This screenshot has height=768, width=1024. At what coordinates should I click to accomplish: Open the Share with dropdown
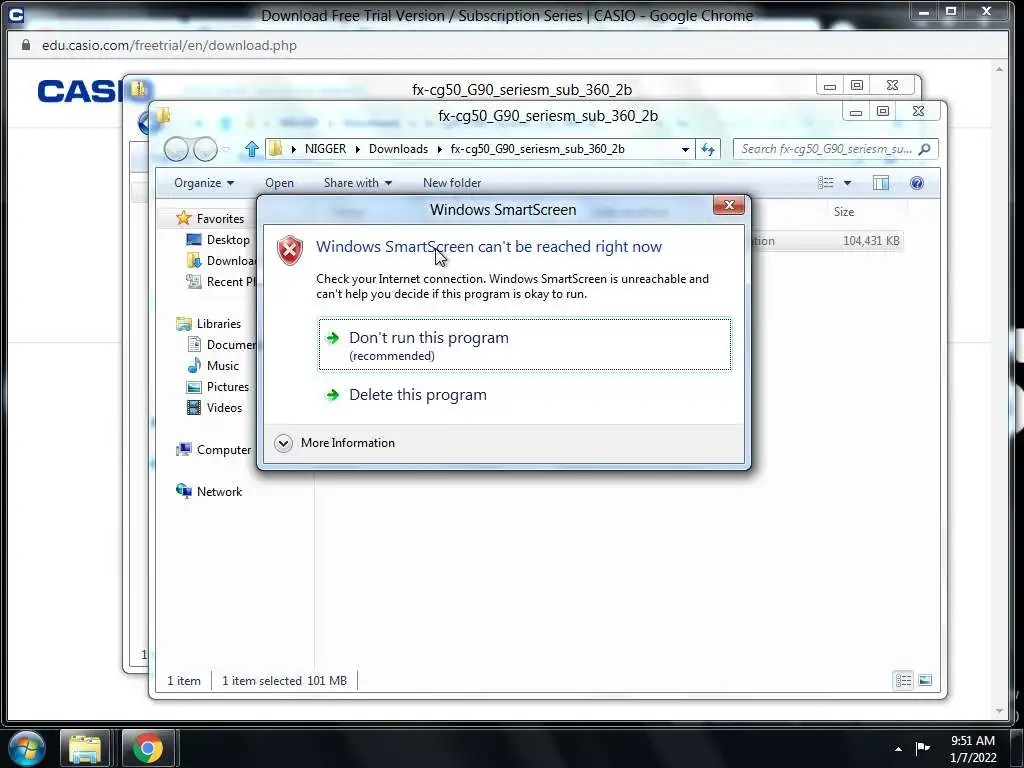coord(357,183)
